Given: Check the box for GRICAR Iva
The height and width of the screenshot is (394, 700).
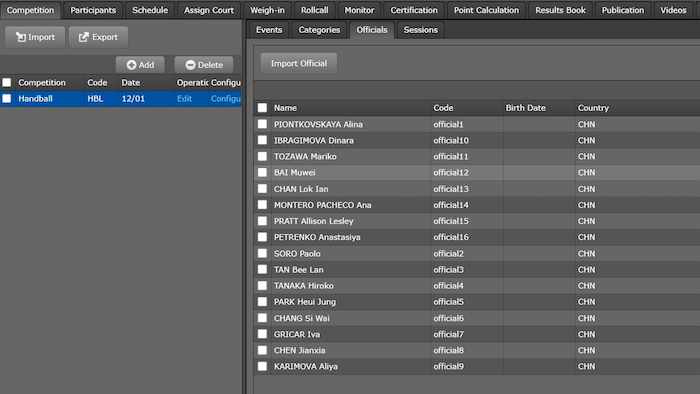Looking at the screenshot, I should pyautogui.click(x=262, y=334).
